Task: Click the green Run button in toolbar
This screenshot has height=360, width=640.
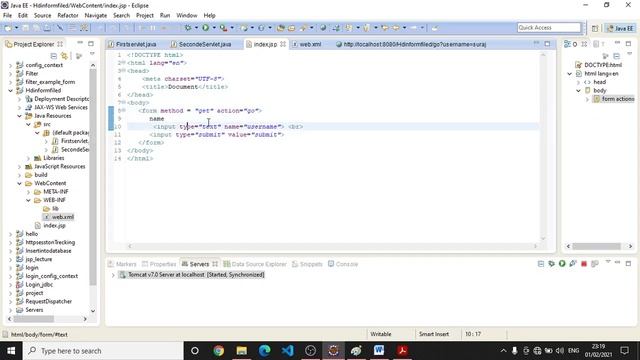Action: click(x=205, y=28)
